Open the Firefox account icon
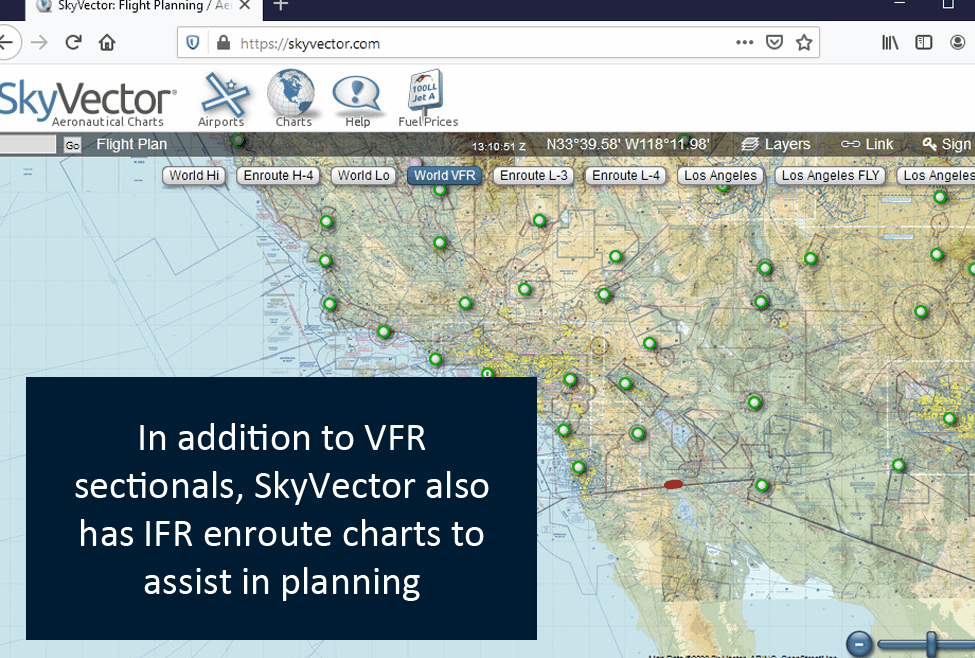 click(x=958, y=42)
